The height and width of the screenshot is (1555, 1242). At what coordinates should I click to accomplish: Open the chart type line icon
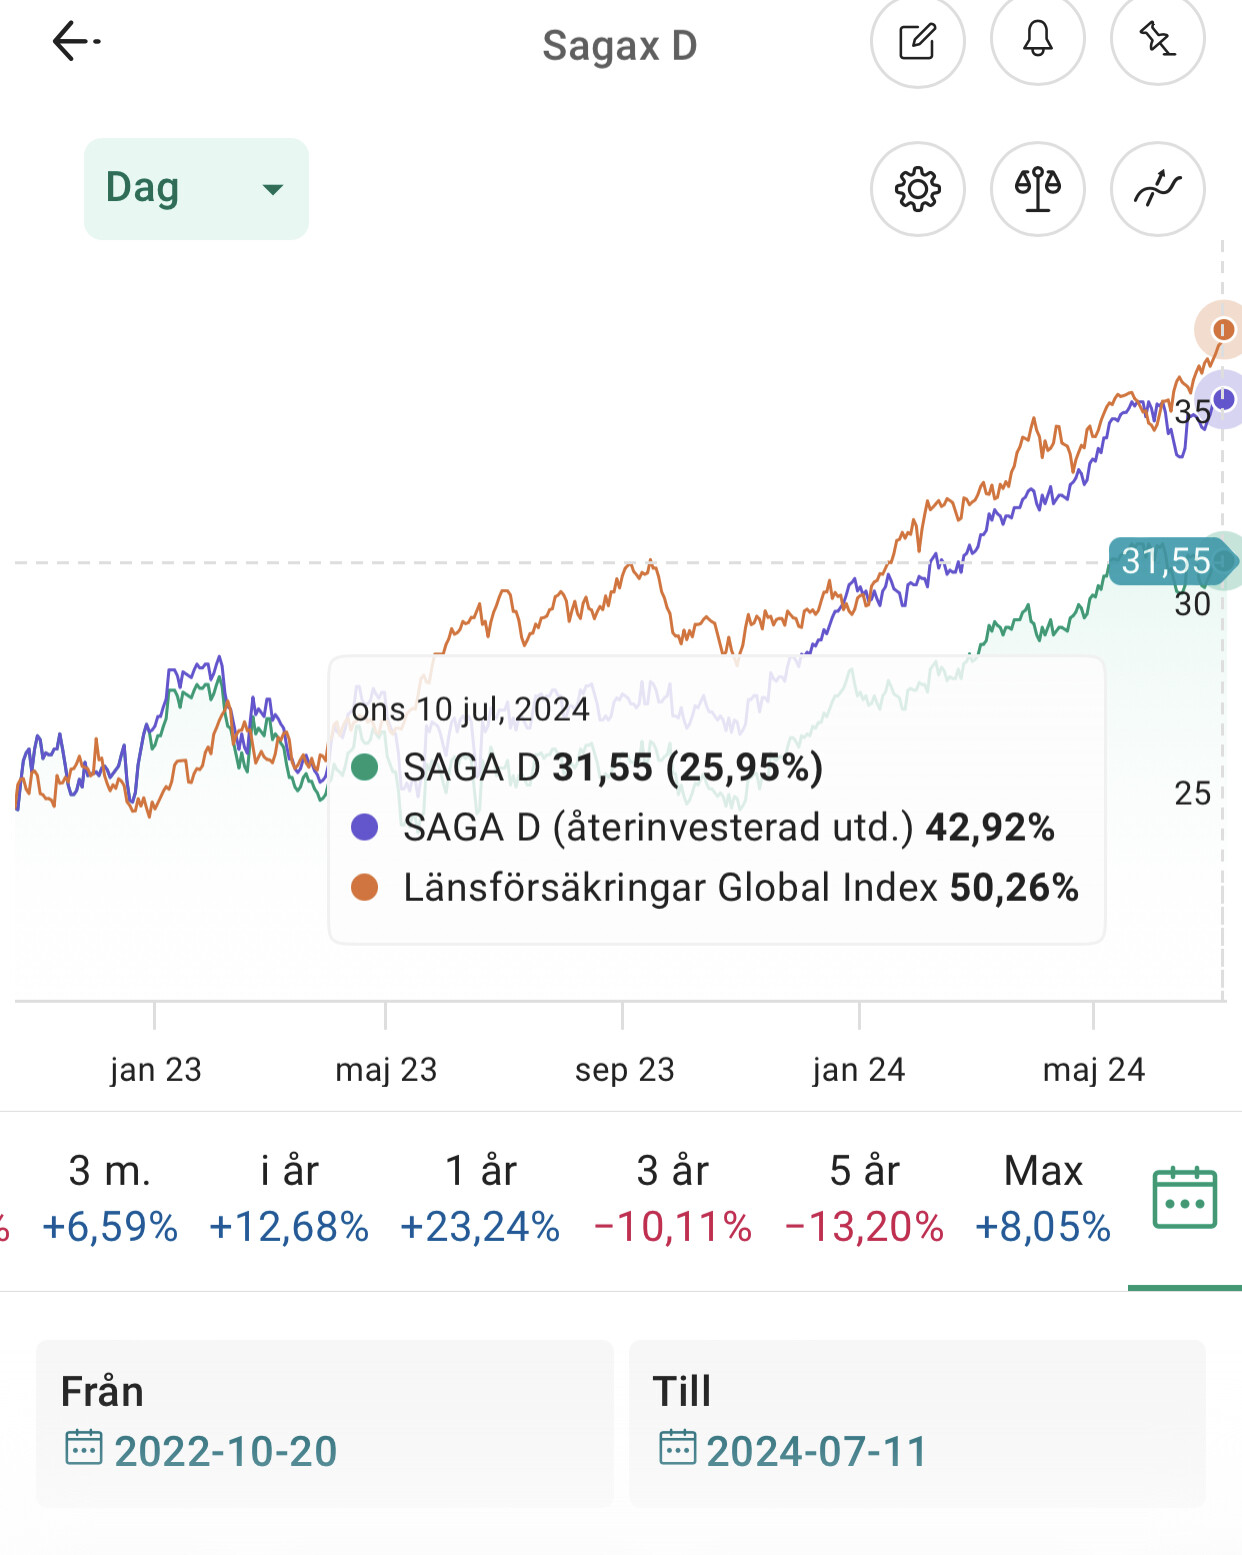(x=1157, y=189)
